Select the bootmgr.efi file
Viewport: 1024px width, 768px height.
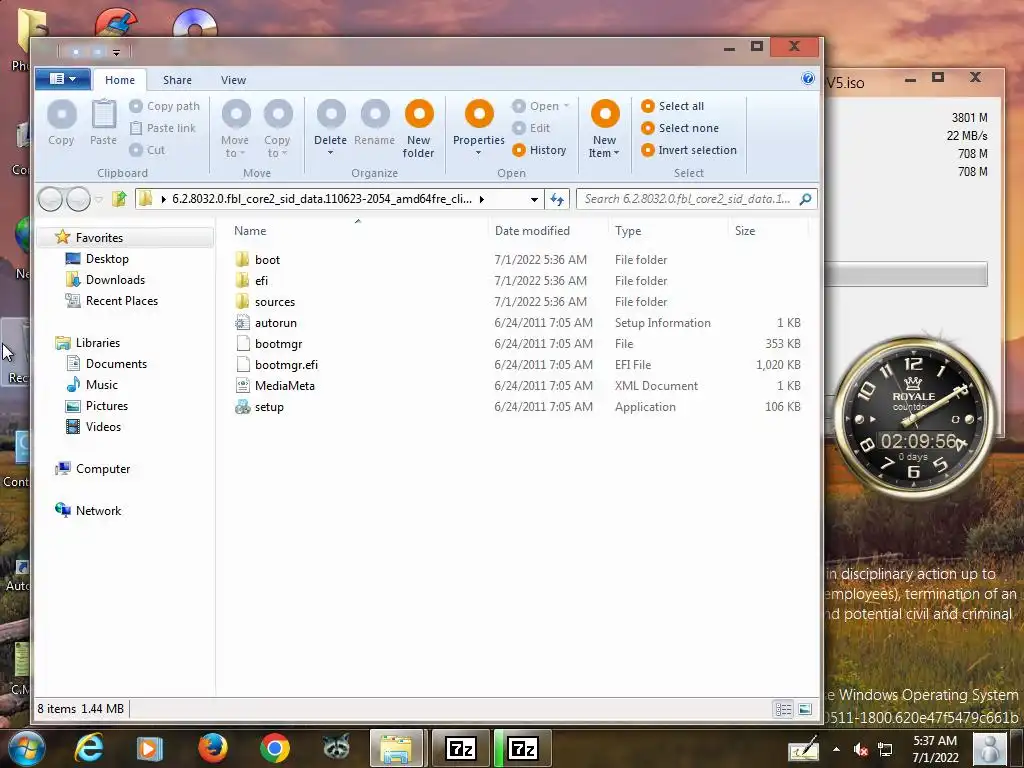(286, 364)
